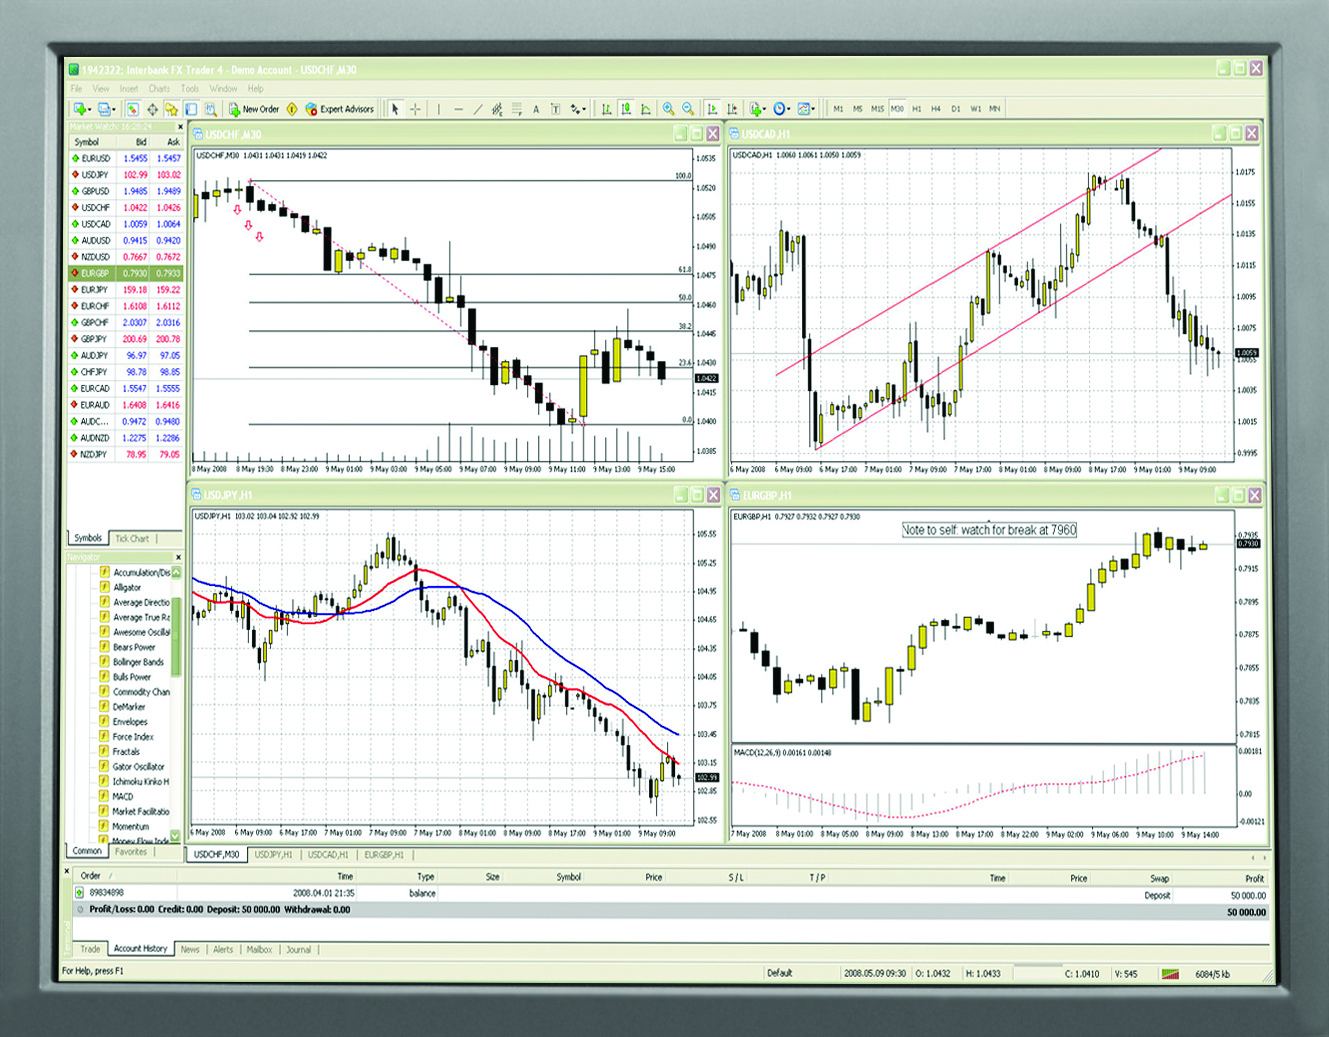The image size is (1329, 1037).
Task: Select the crosshair tool
Action: coord(415,109)
